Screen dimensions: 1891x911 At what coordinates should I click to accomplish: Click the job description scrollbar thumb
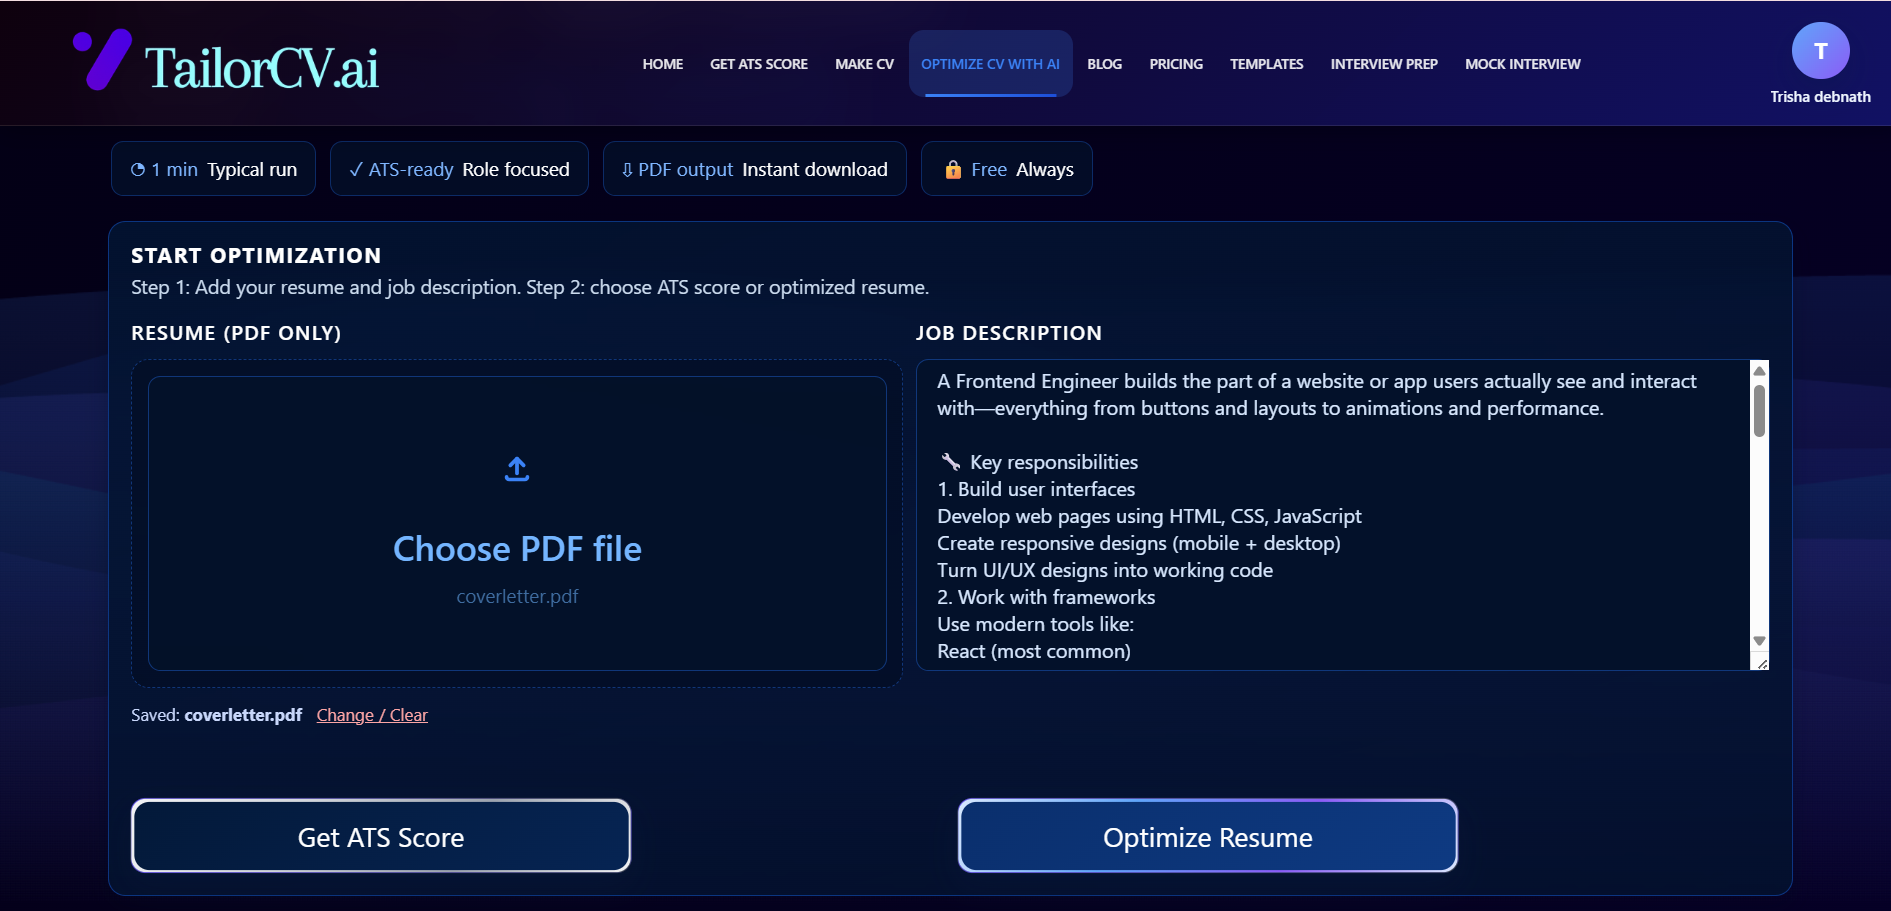[1759, 411]
